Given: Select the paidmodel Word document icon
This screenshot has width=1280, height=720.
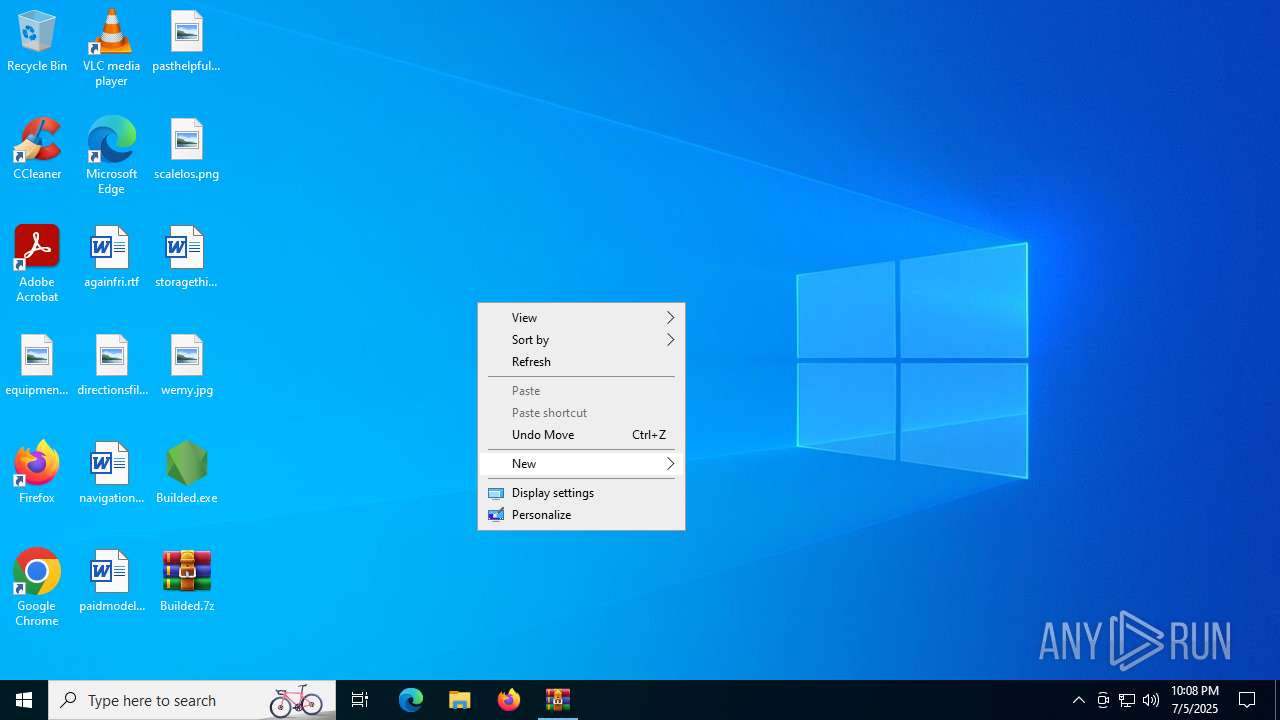Looking at the screenshot, I should [x=111, y=582].
